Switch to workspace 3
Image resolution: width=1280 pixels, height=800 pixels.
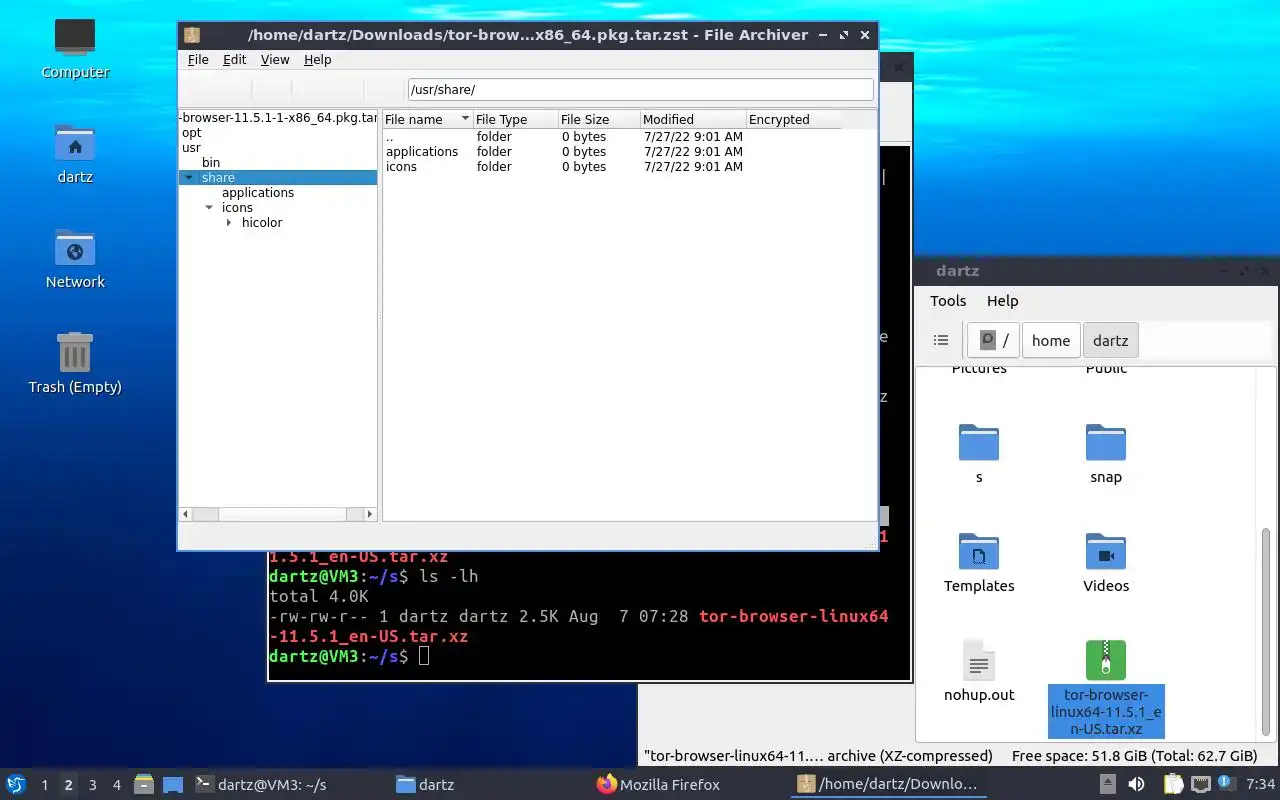92,785
